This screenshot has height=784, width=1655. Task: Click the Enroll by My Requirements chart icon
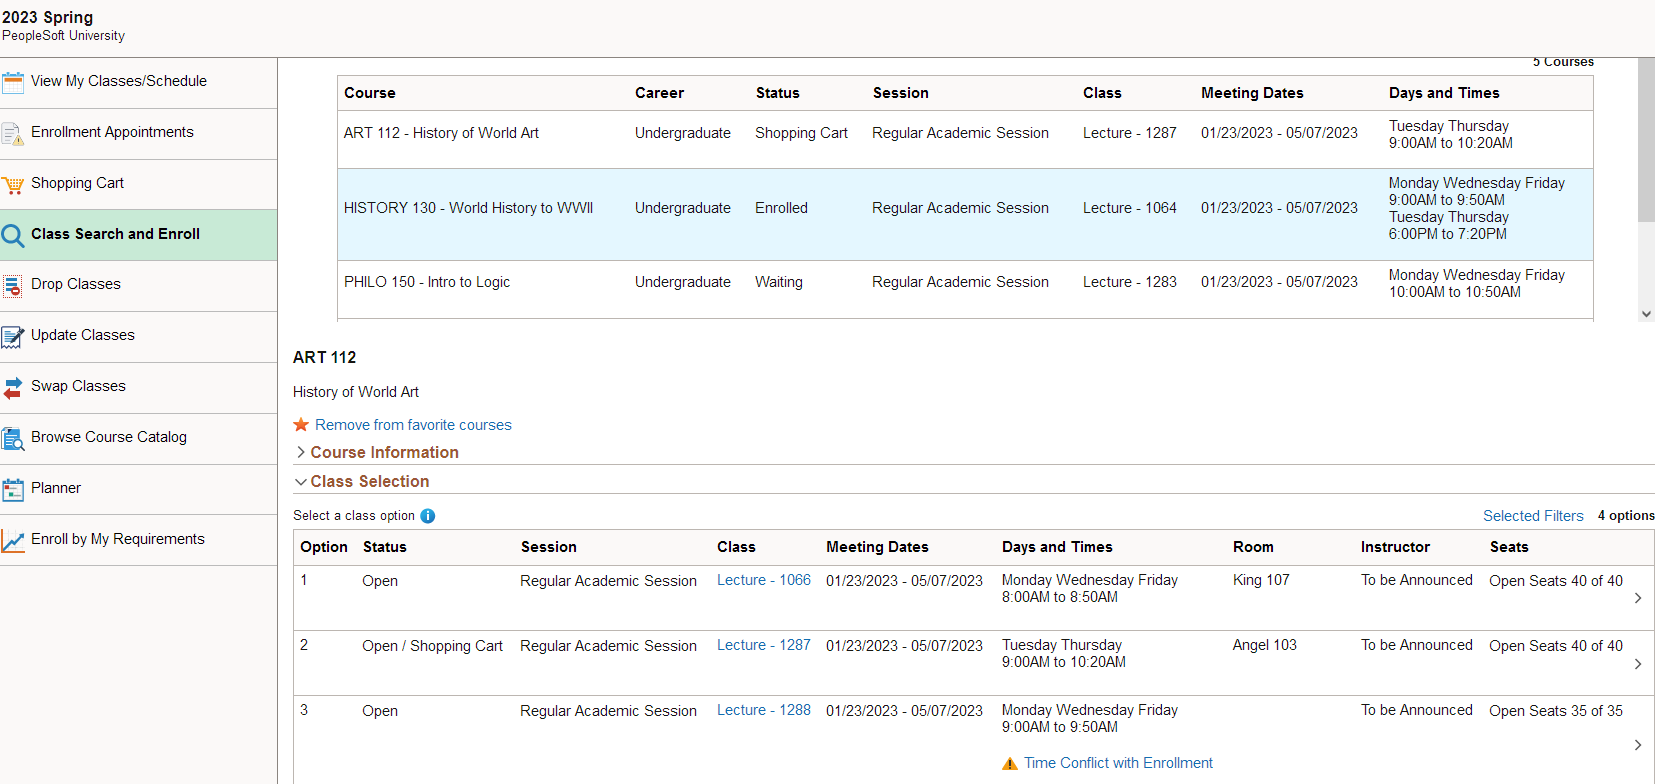tap(13, 541)
